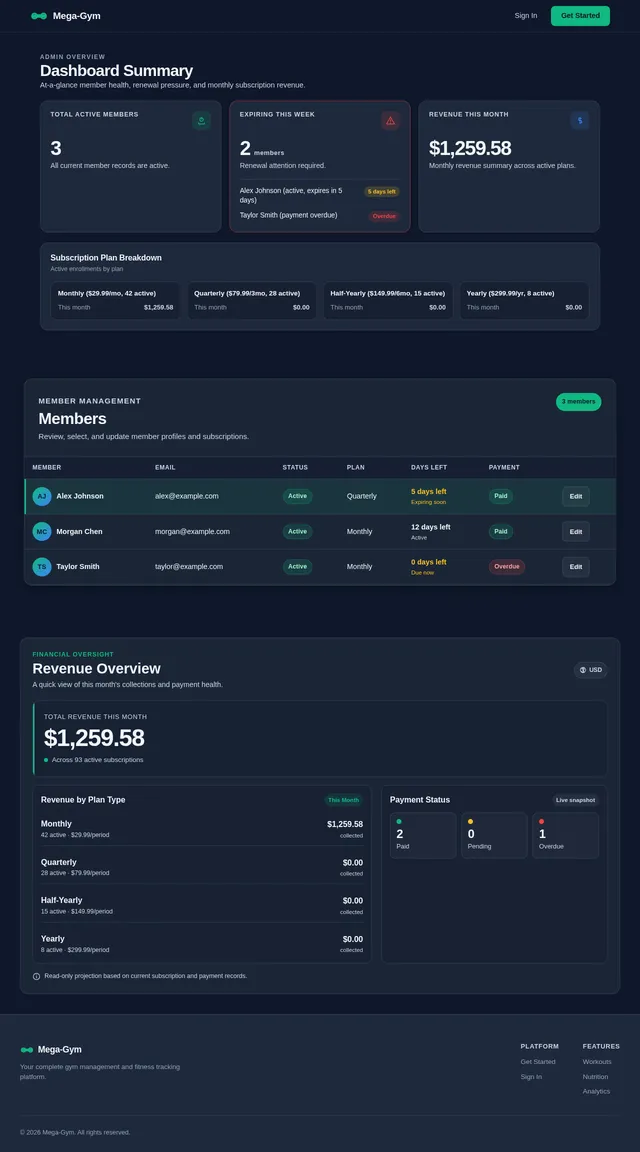Click the PLAN column header
Image resolution: width=640 pixels, height=1152 pixels.
tap(356, 467)
